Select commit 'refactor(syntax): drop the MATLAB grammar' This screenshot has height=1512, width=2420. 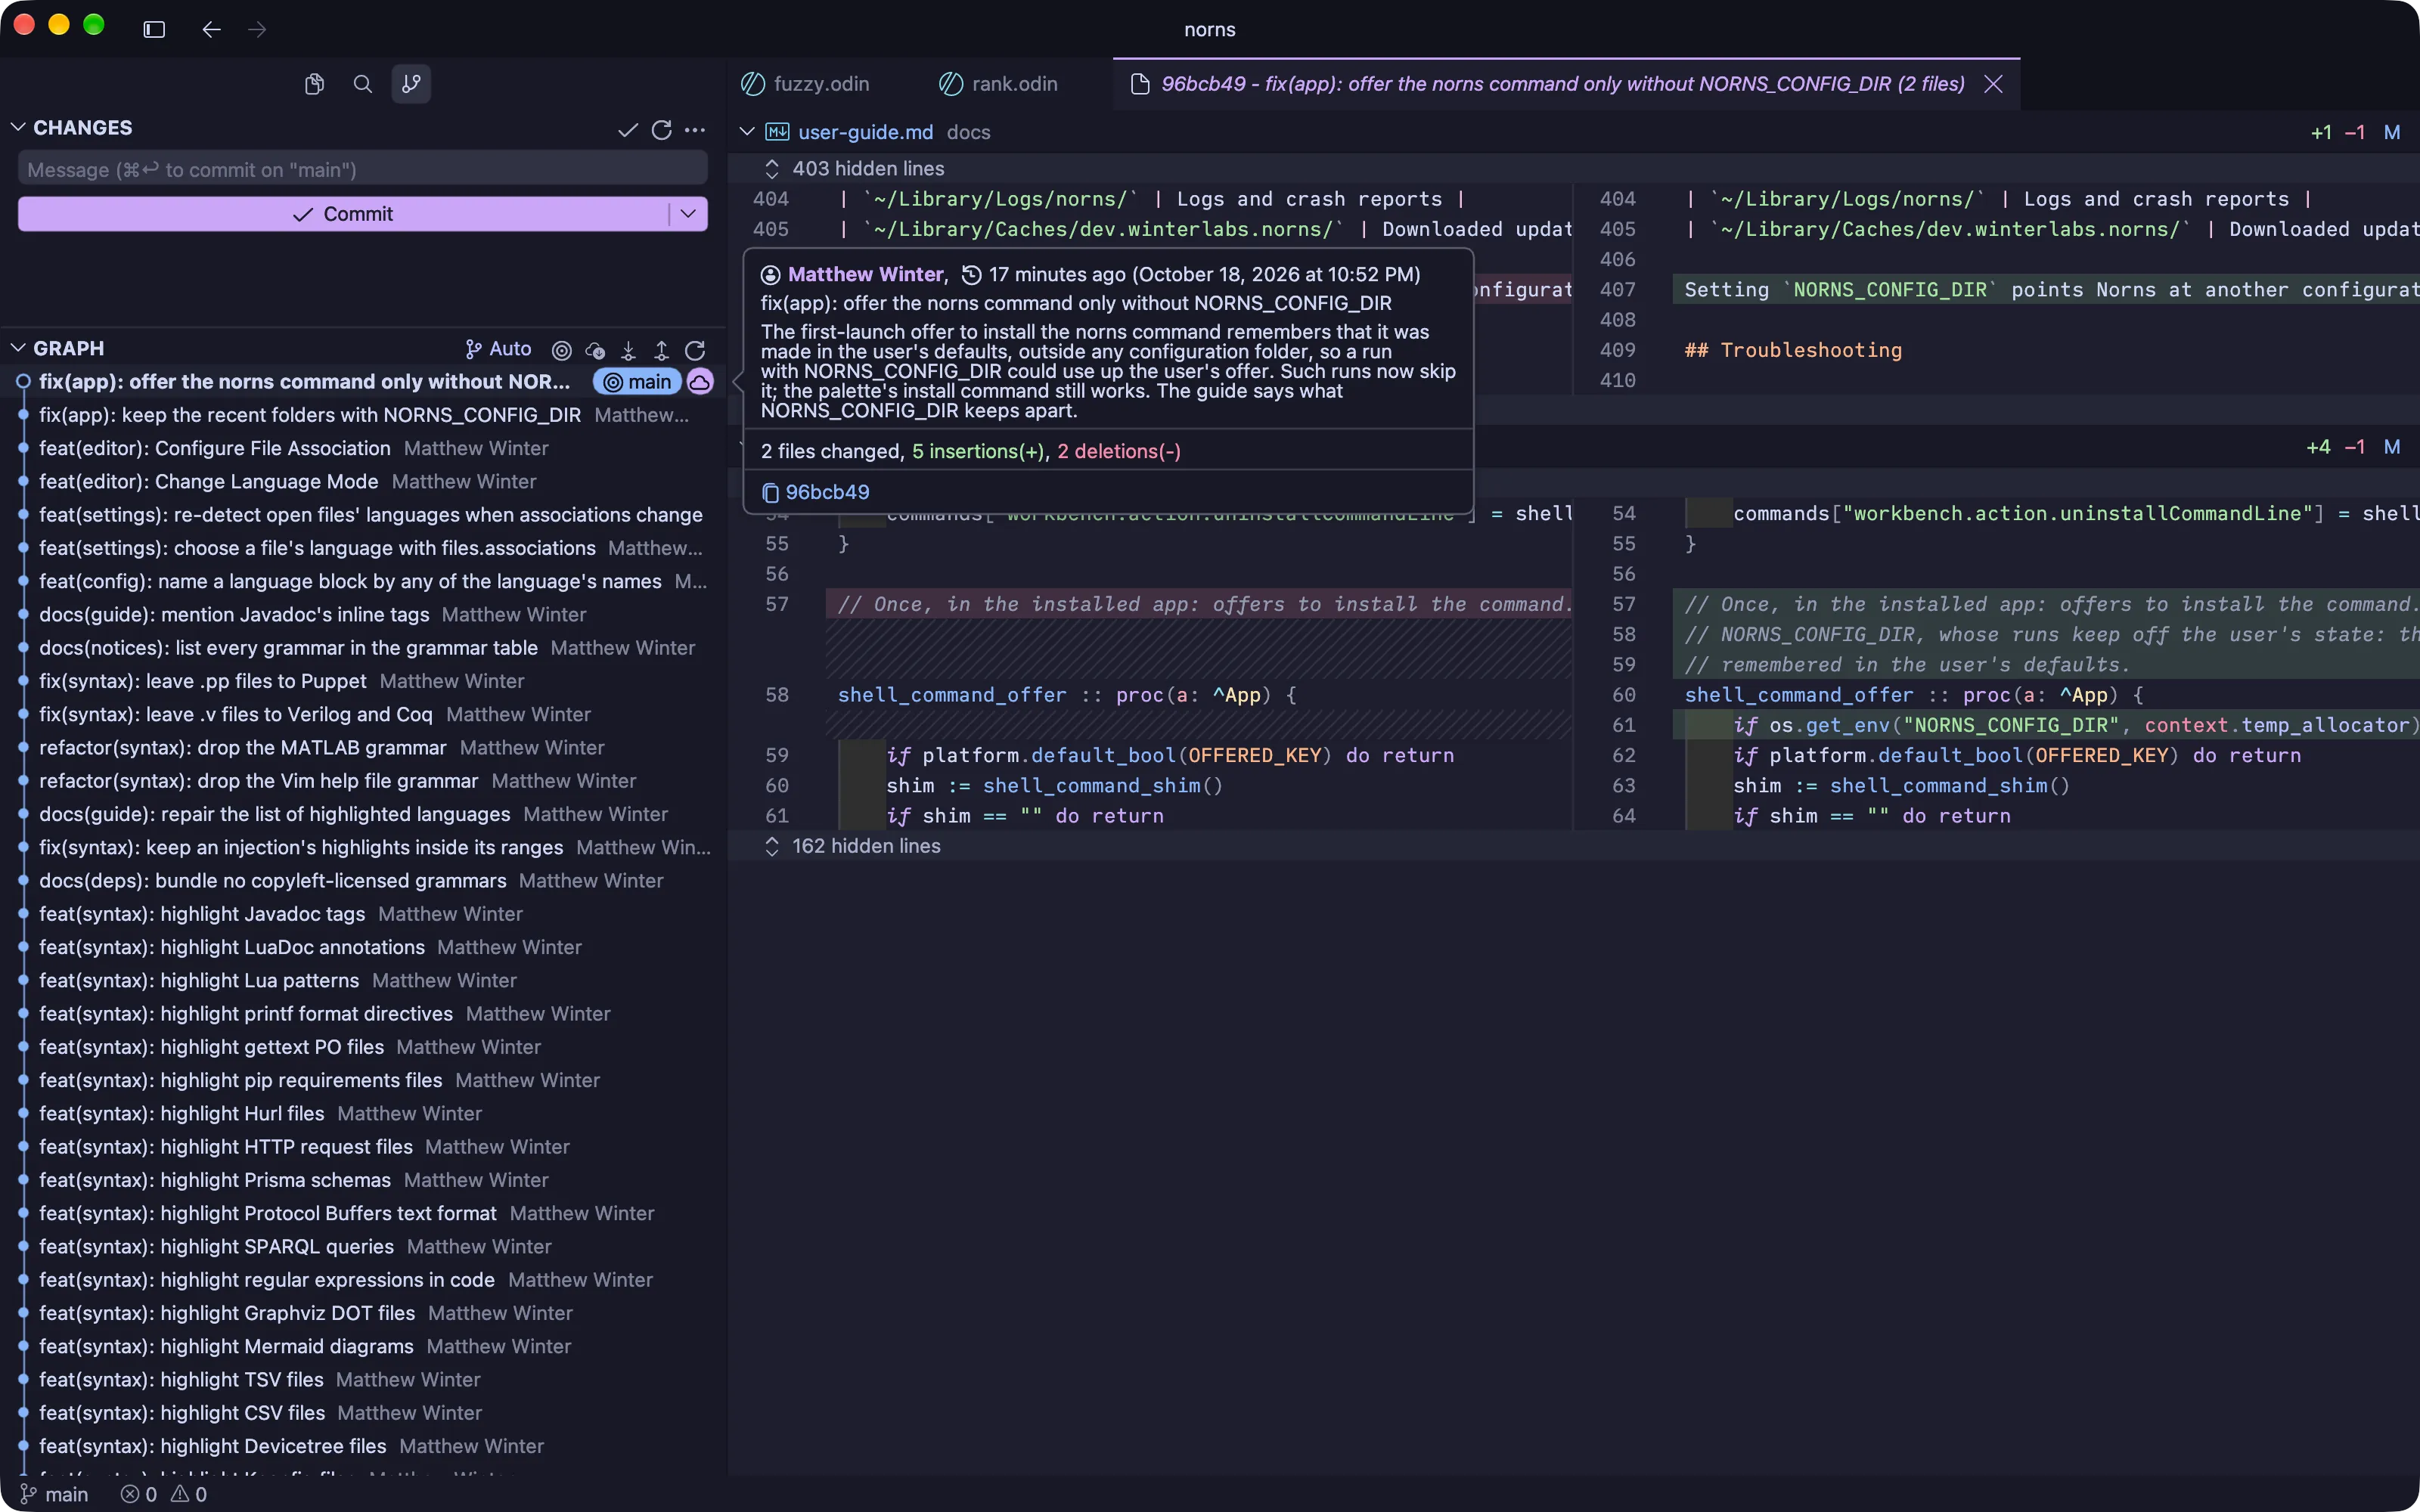[363, 747]
